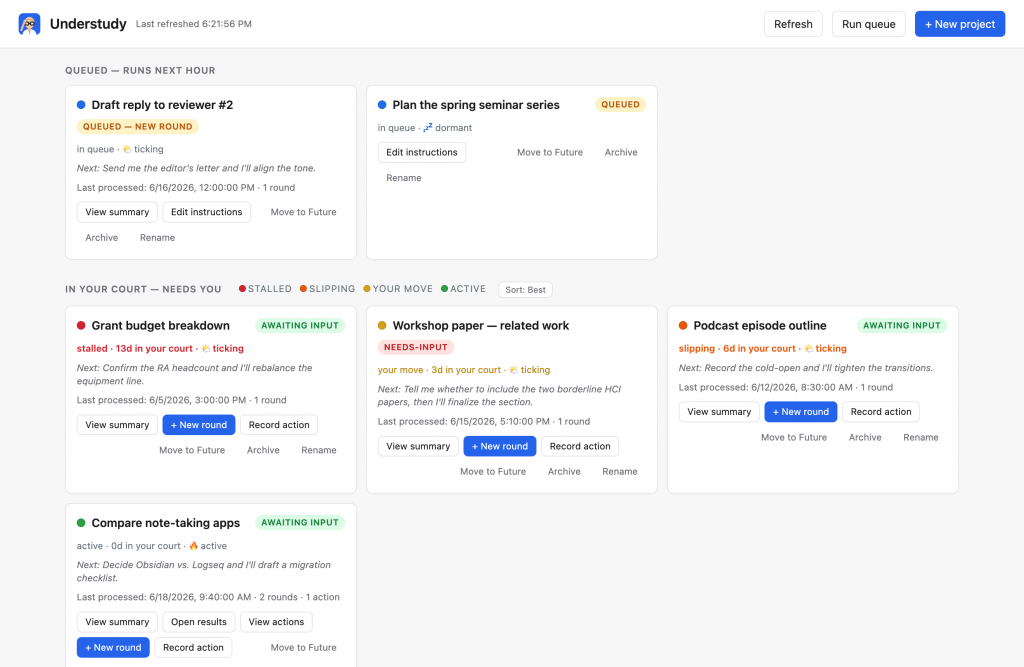The image size is (1024, 667).
Task: View summary of Podcast episode outline
Action: [x=719, y=412]
